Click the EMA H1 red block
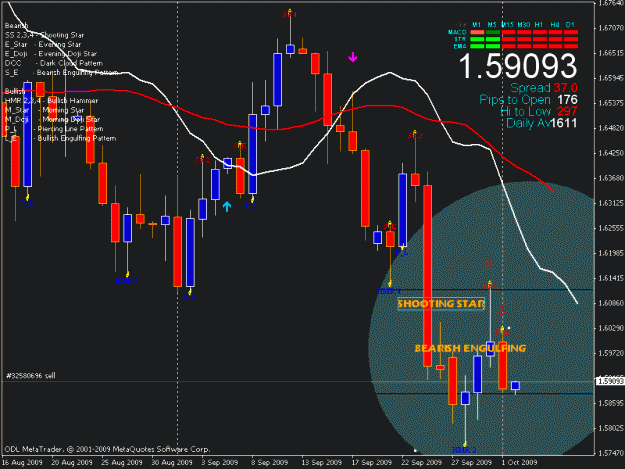Image resolution: width=625 pixels, height=469 pixels. (539, 46)
